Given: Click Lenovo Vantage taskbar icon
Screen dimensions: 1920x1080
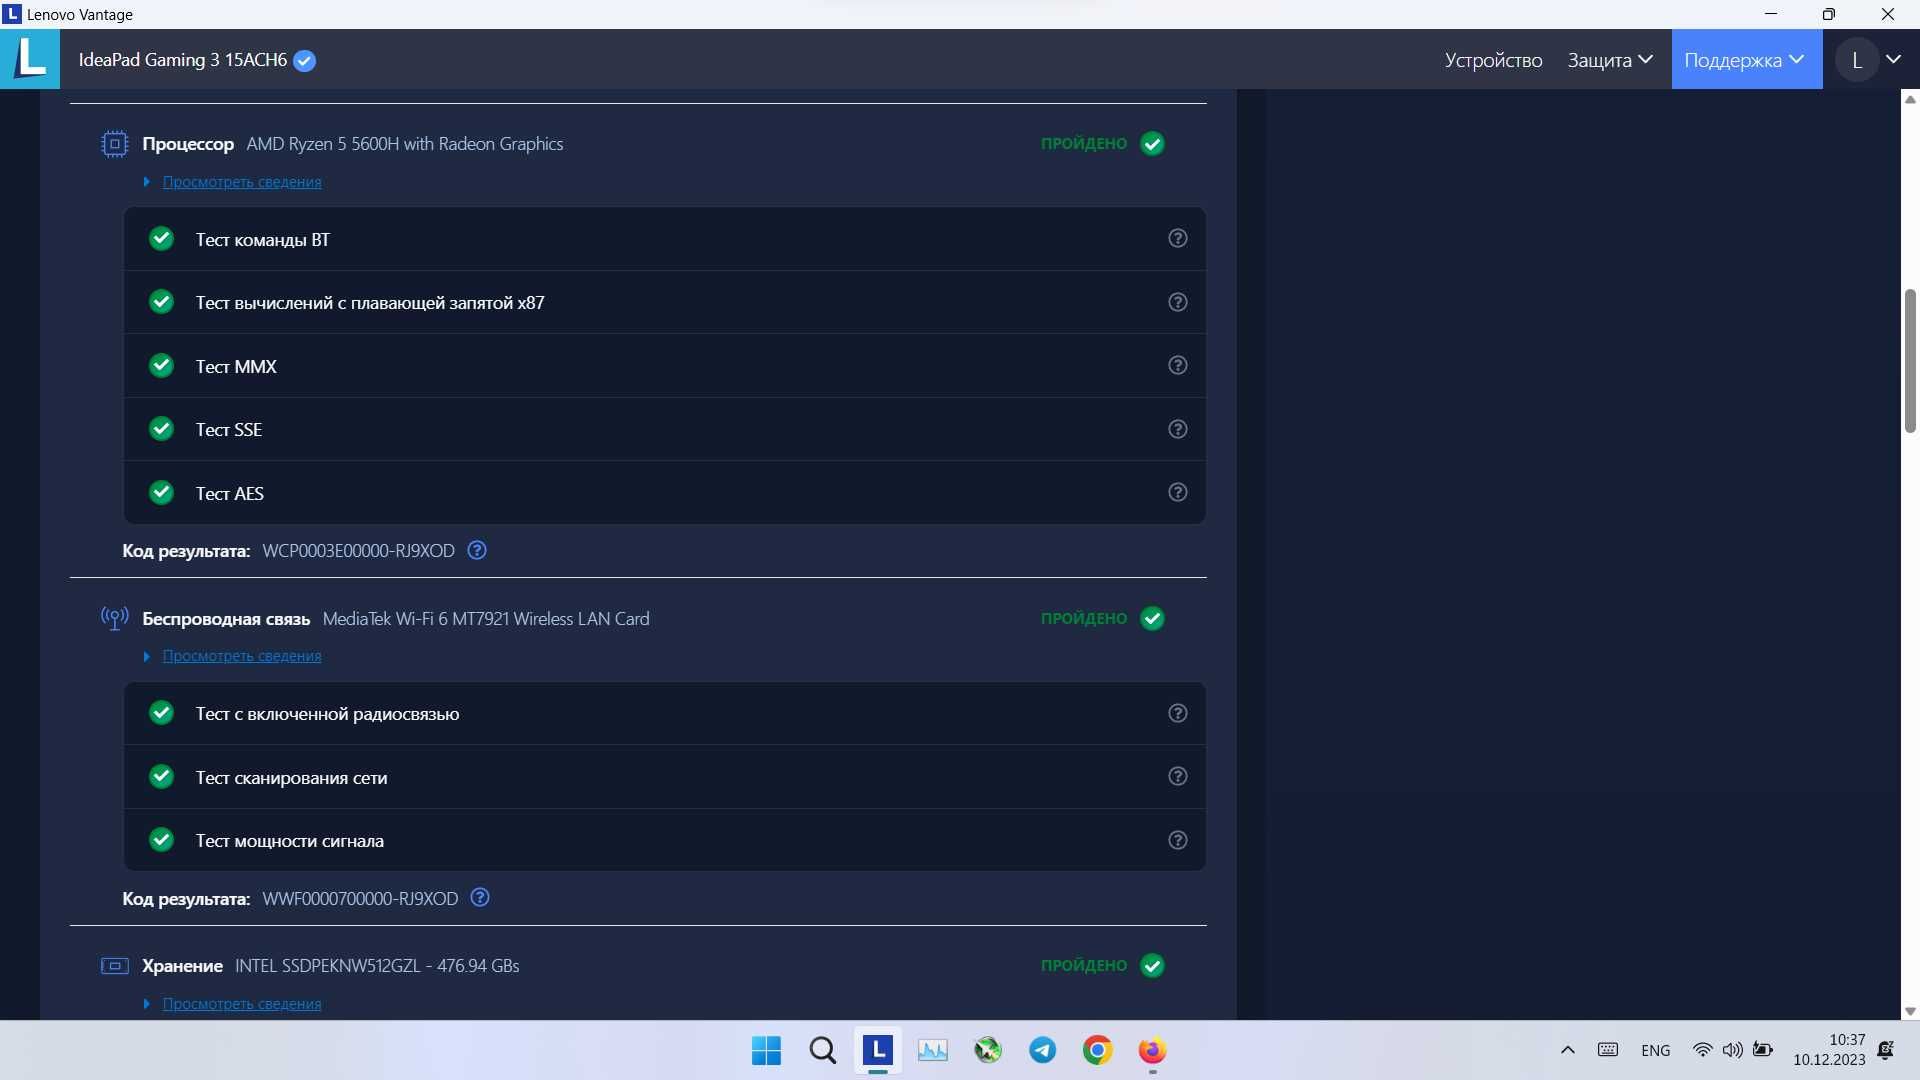Looking at the screenshot, I should pos(877,1051).
